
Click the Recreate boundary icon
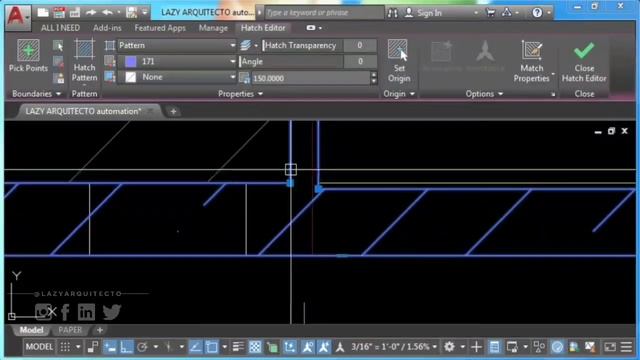pos(58,78)
